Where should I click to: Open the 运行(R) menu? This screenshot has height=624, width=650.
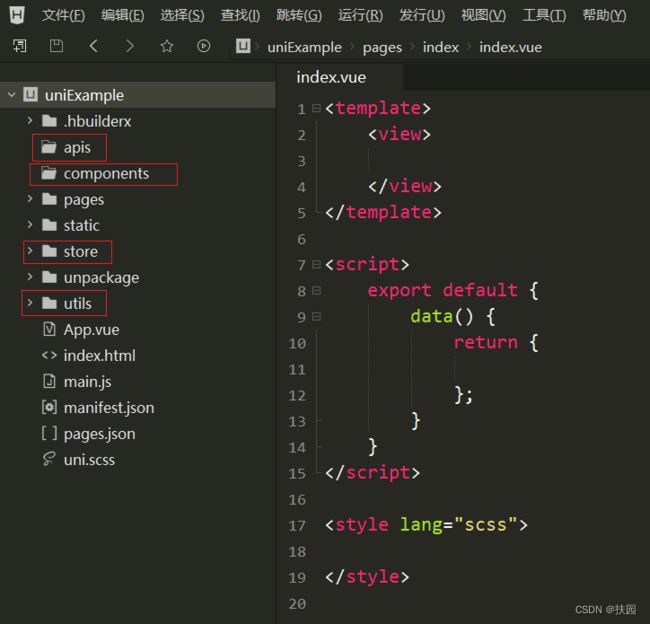pyautogui.click(x=360, y=15)
